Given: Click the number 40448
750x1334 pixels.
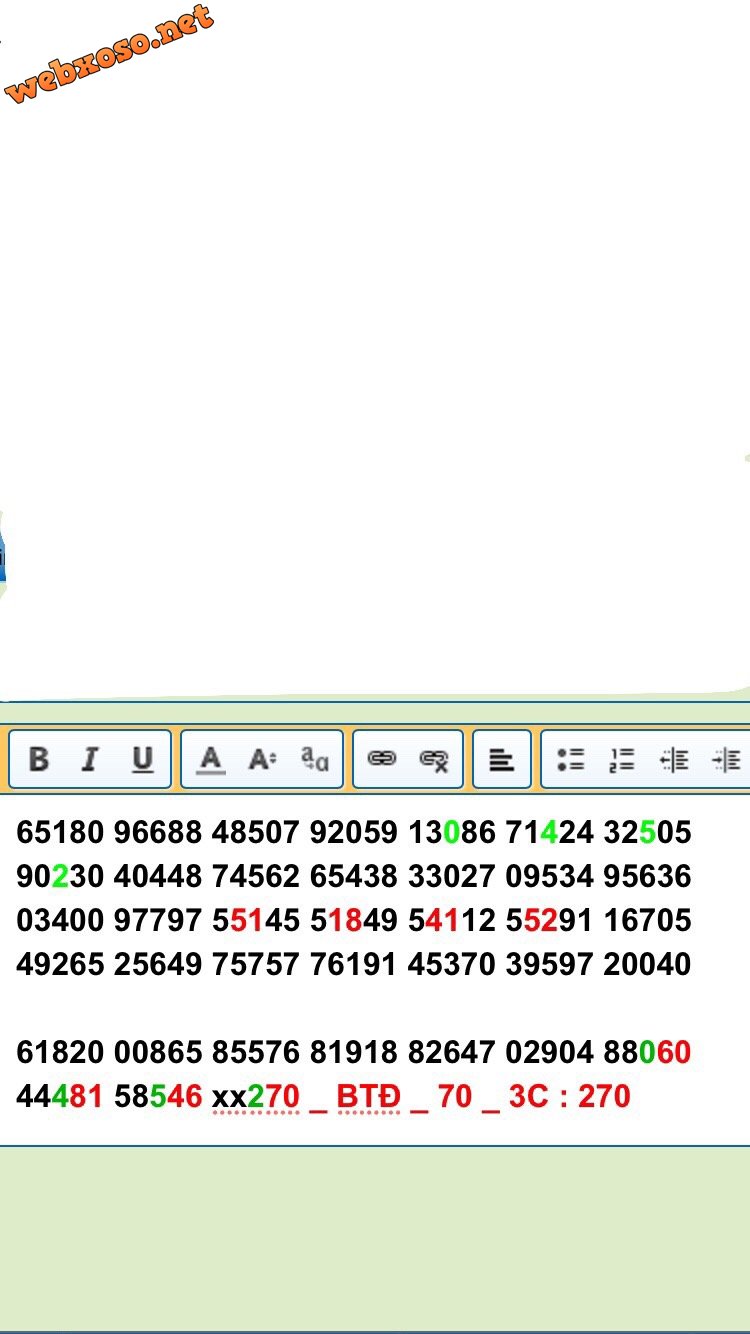Looking at the screenshot, I should pos(158,876).
